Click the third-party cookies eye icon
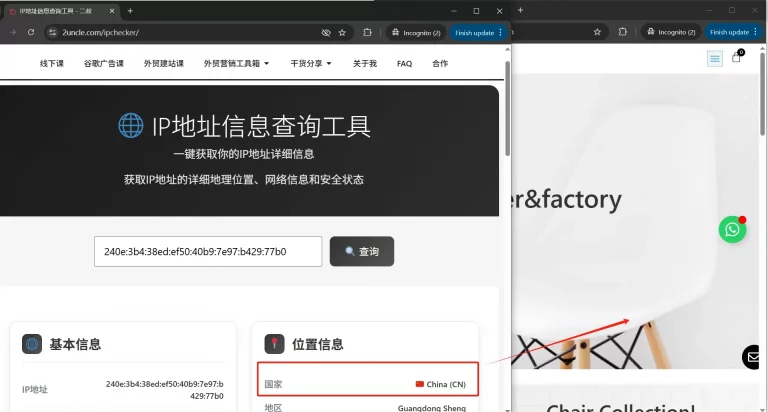 click(326, 33)
